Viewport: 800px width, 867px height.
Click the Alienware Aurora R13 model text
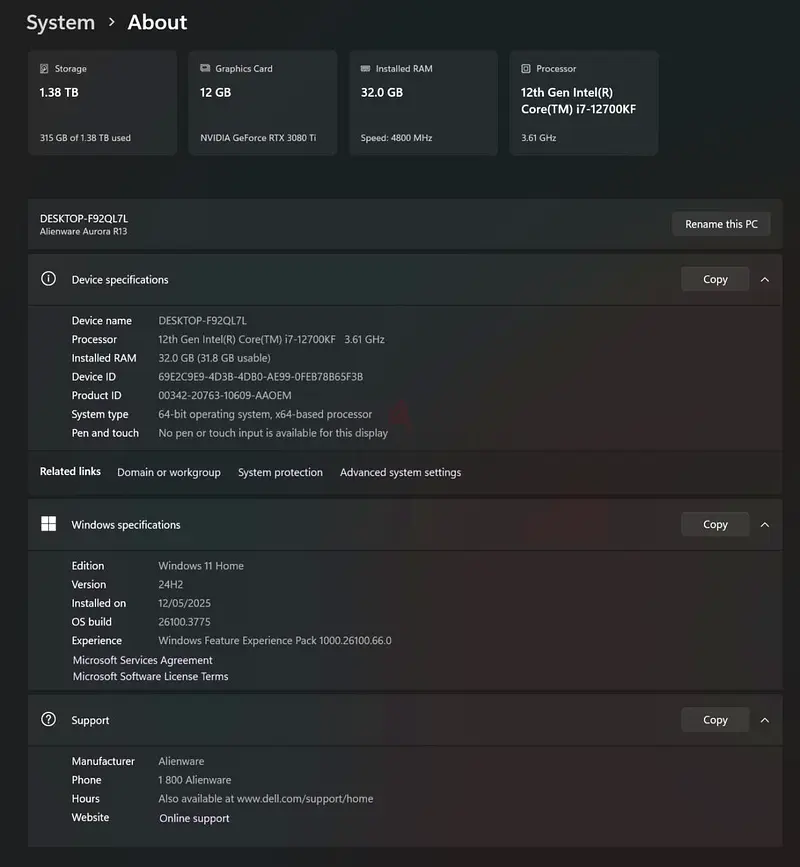point(83,232)
